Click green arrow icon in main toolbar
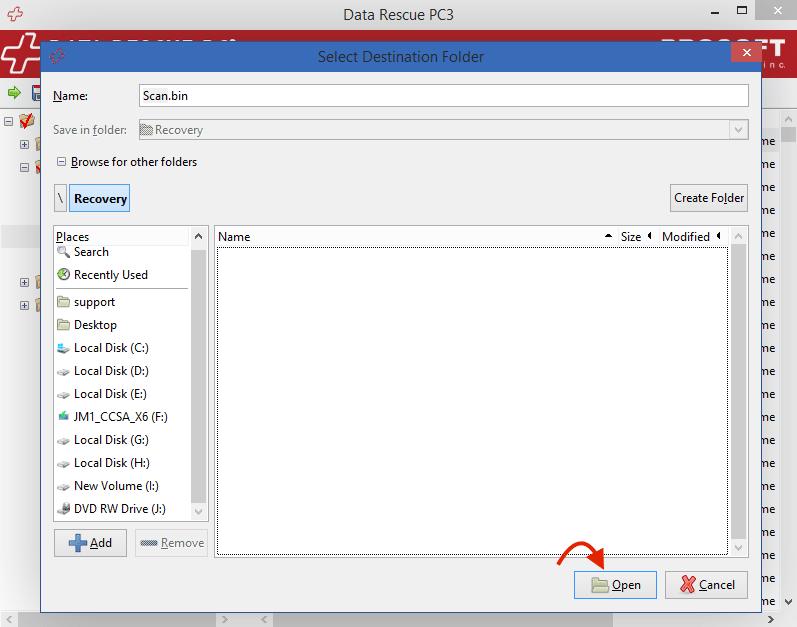The height and width of the screenshot is (627, 797). click(14, 93)
